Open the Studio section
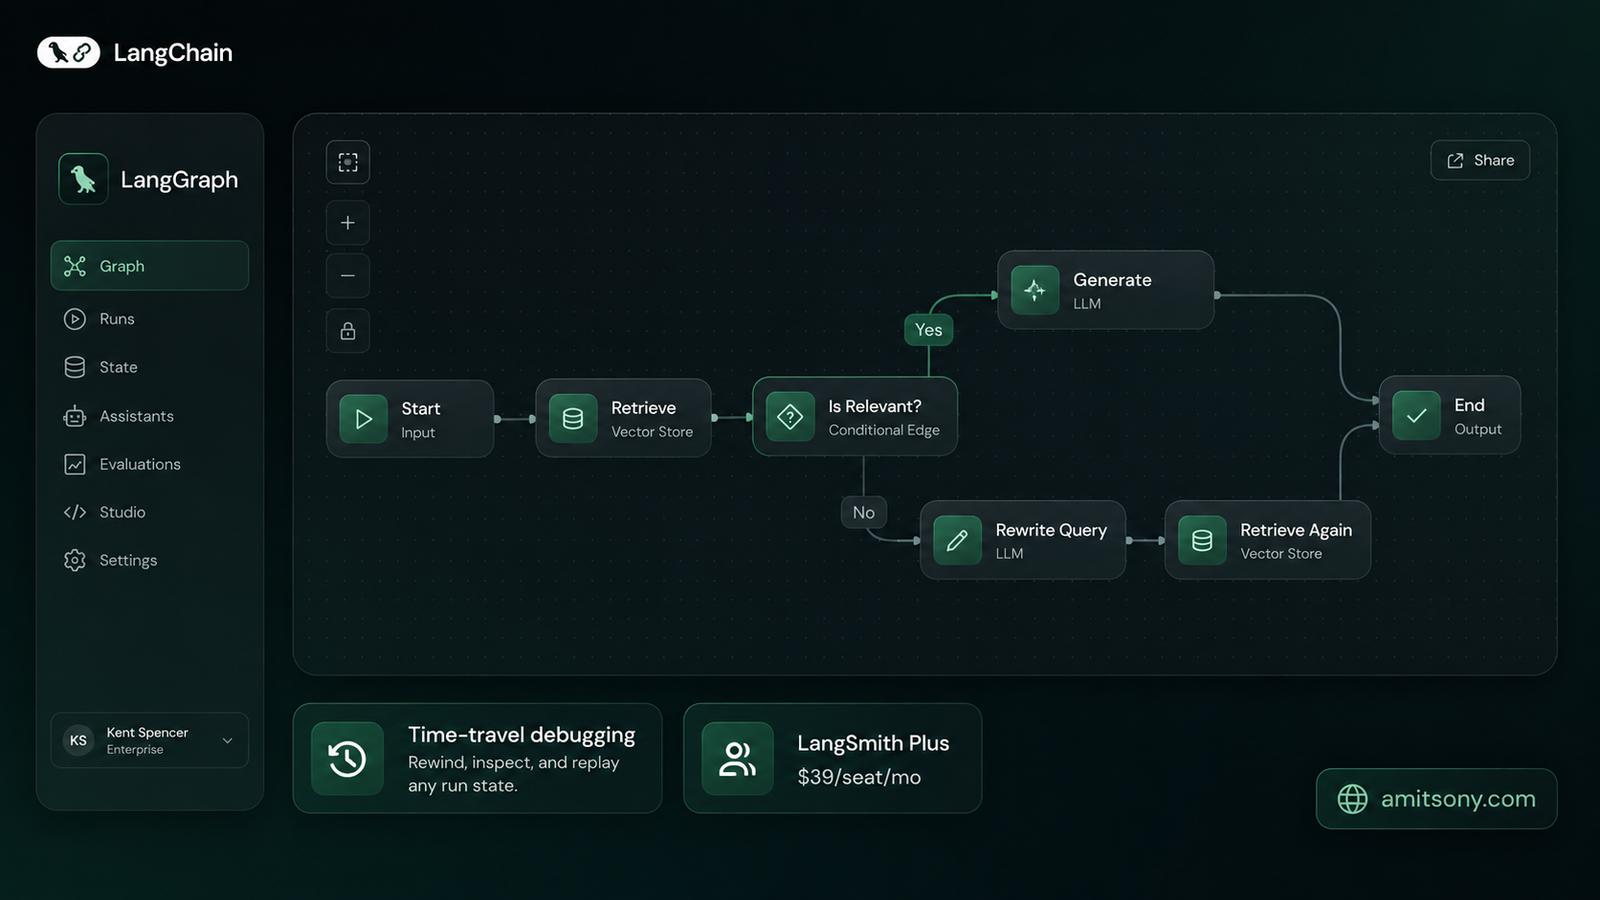1600x900 pixels. 150,512
